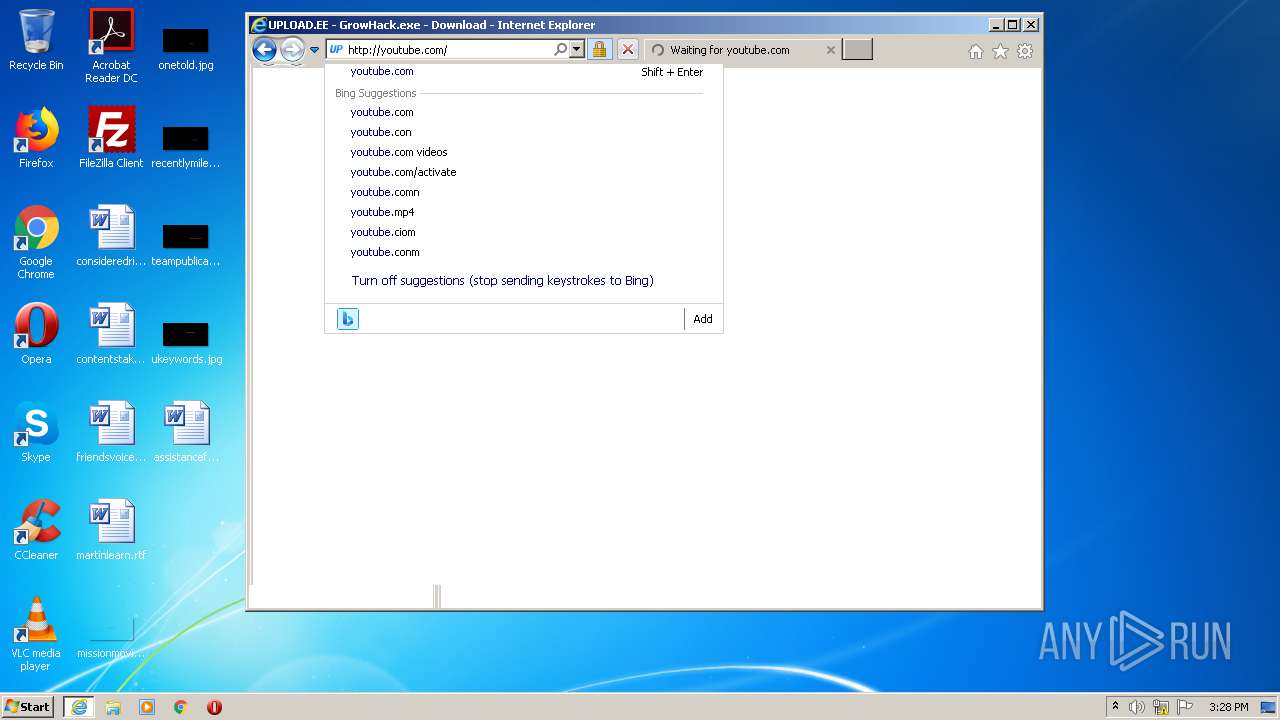Click the Bing search provider icon
1280x720 pixels.
click(348, 319)
